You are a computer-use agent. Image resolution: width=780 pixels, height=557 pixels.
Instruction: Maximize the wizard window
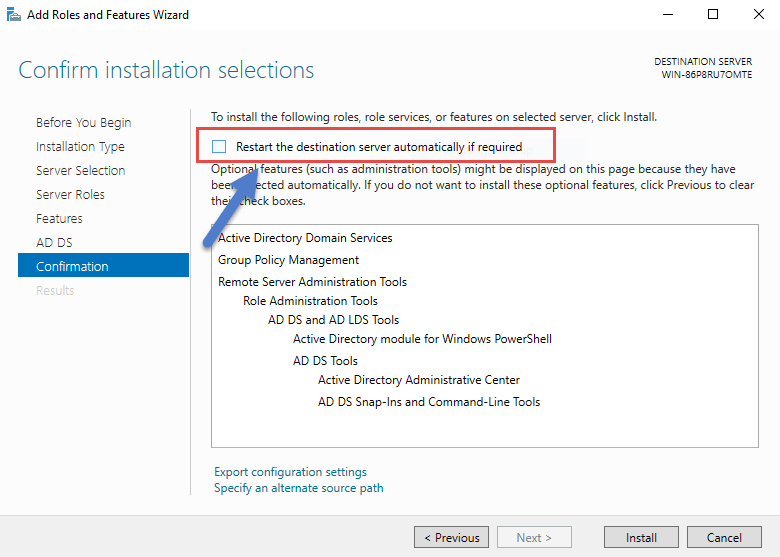tap(713, 14)
